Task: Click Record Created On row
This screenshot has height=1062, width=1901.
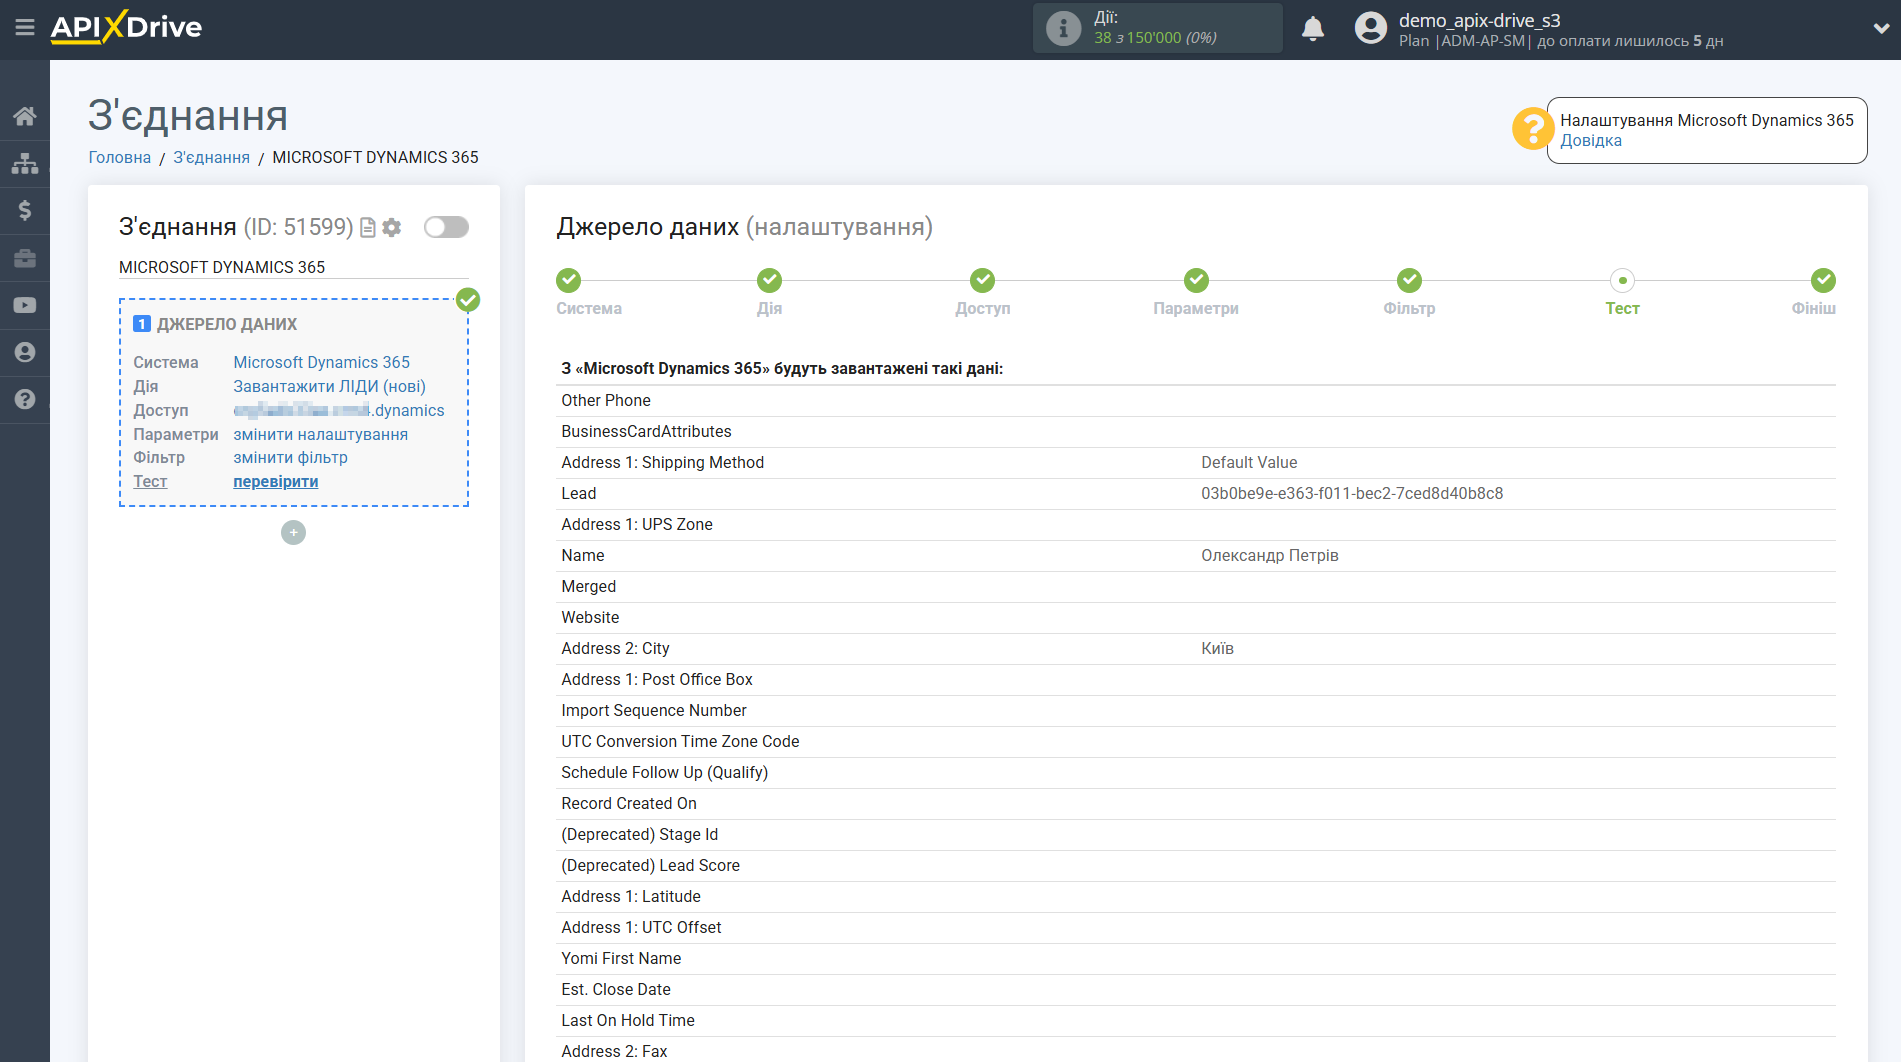Action: click(1196, 804)
